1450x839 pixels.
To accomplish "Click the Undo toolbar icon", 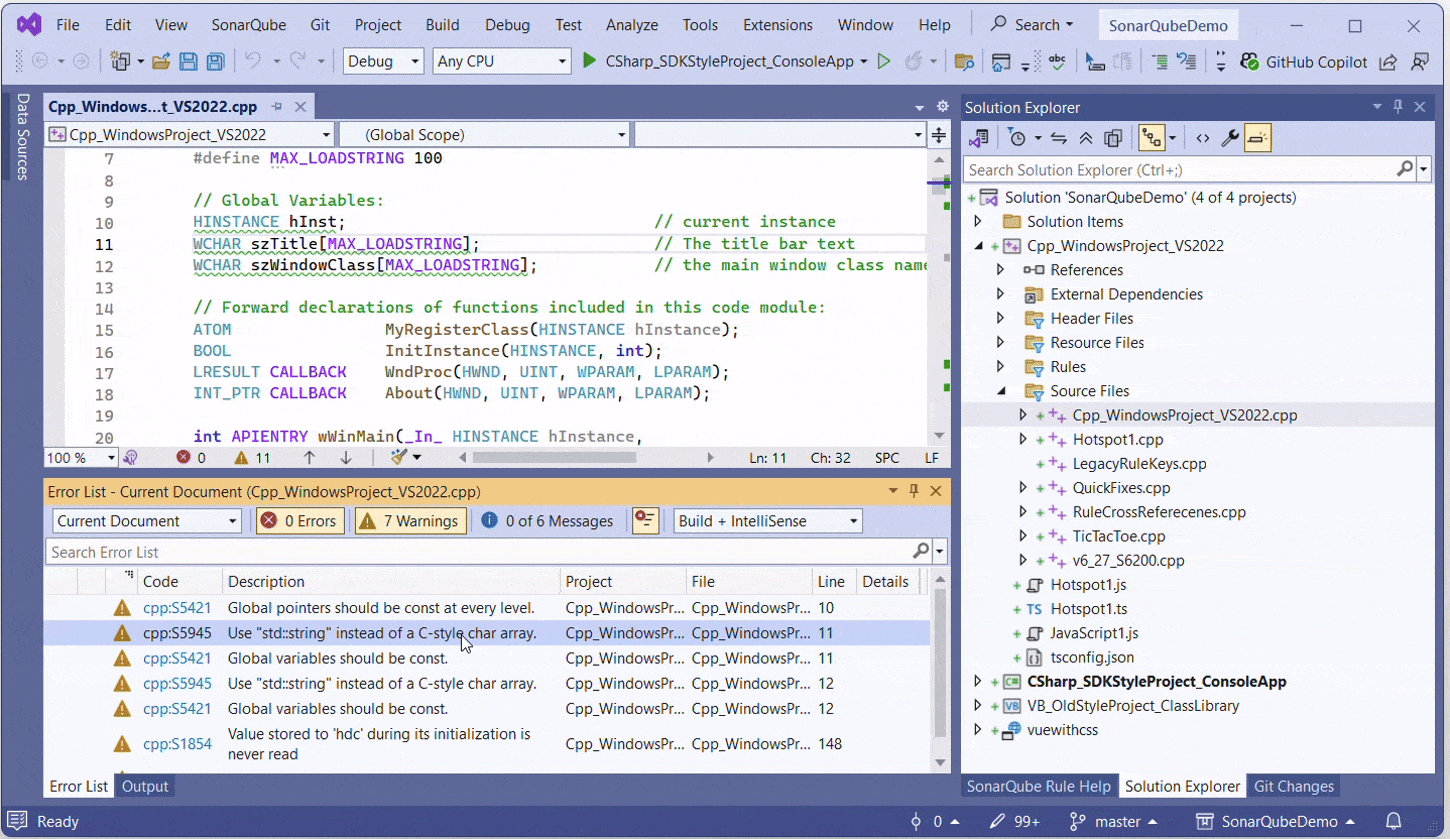I will point(253,62).
